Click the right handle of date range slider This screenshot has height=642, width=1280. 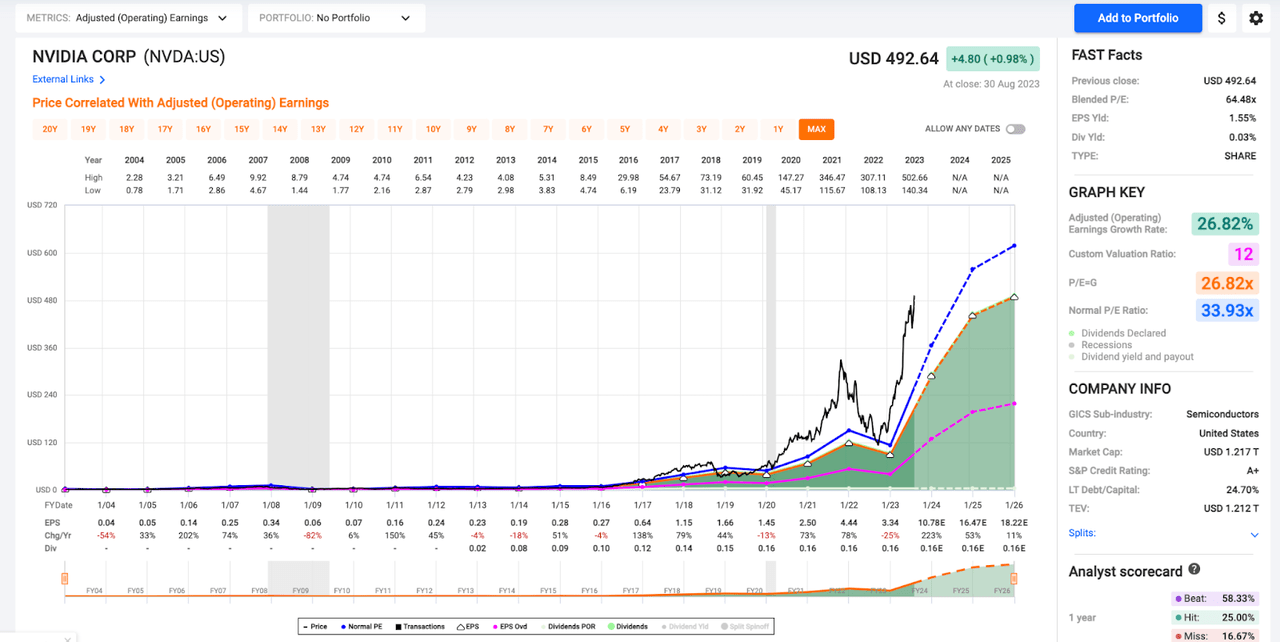point(1014,578)
